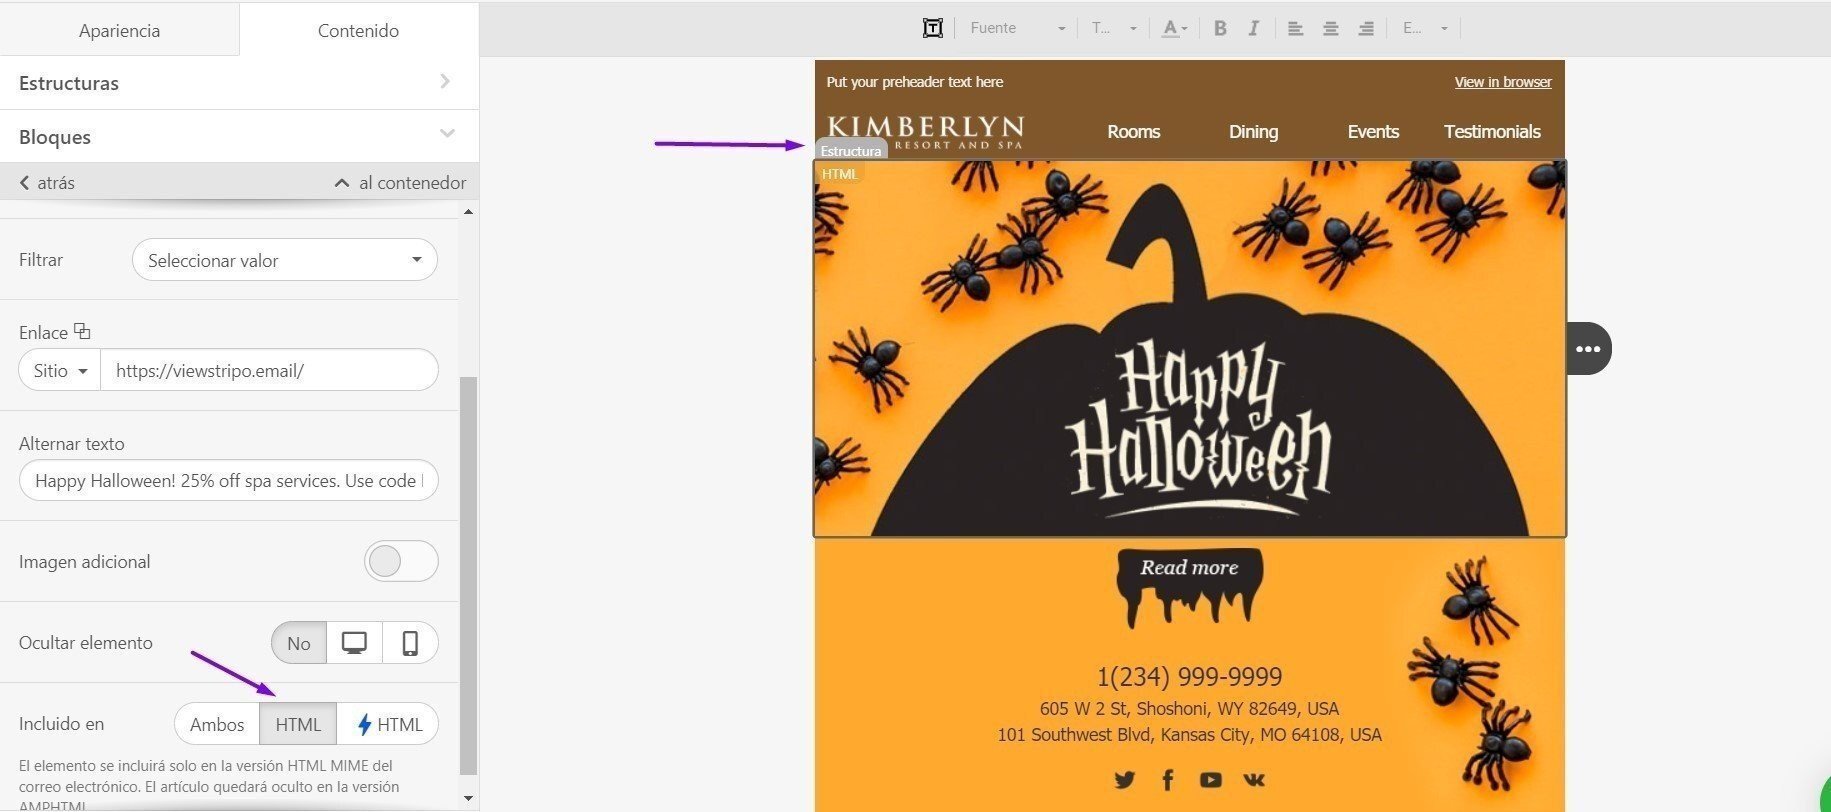This screenshot has height=812, width=1831.
Task: Click the Alternar texto input field
Action: tap(228, 480)
